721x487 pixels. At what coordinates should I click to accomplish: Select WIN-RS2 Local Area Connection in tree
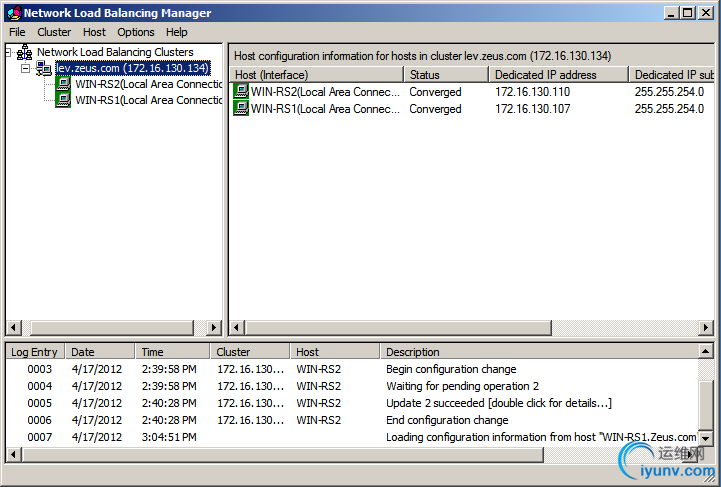(148, 84)
